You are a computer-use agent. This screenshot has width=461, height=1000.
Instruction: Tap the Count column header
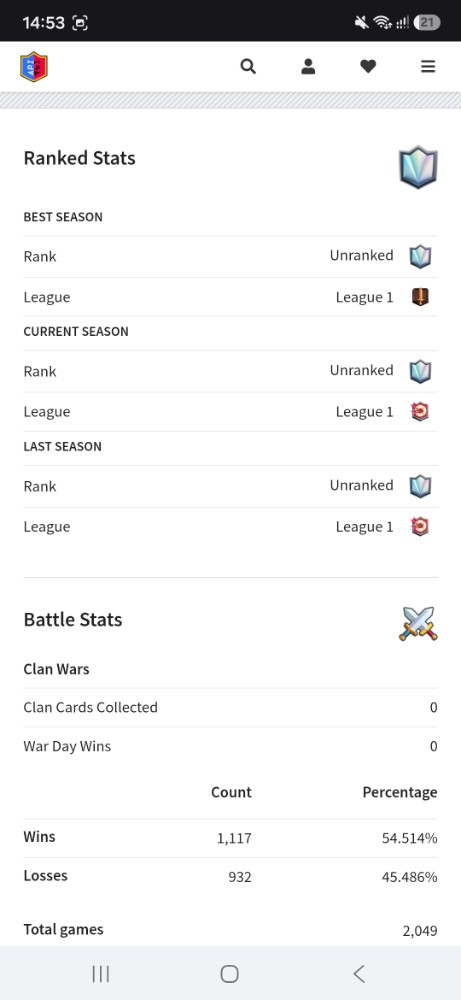tap(231, 792)
